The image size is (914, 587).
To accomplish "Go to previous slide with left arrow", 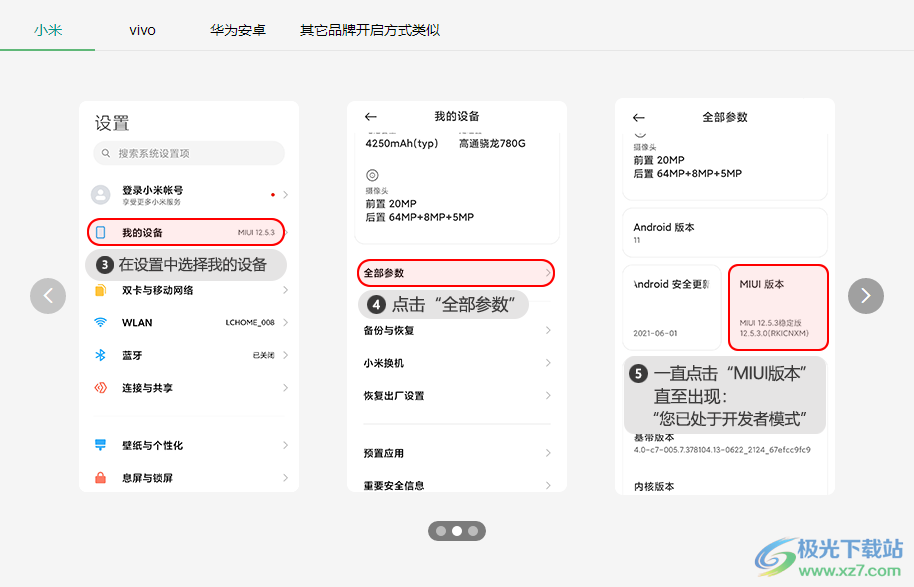I will pos(48,296).
